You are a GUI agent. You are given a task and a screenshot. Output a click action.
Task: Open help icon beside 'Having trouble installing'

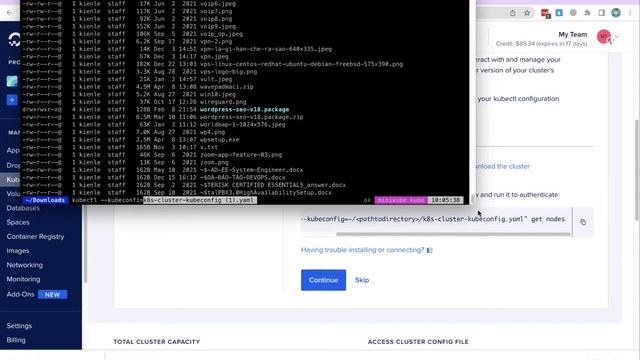(429, 250)
